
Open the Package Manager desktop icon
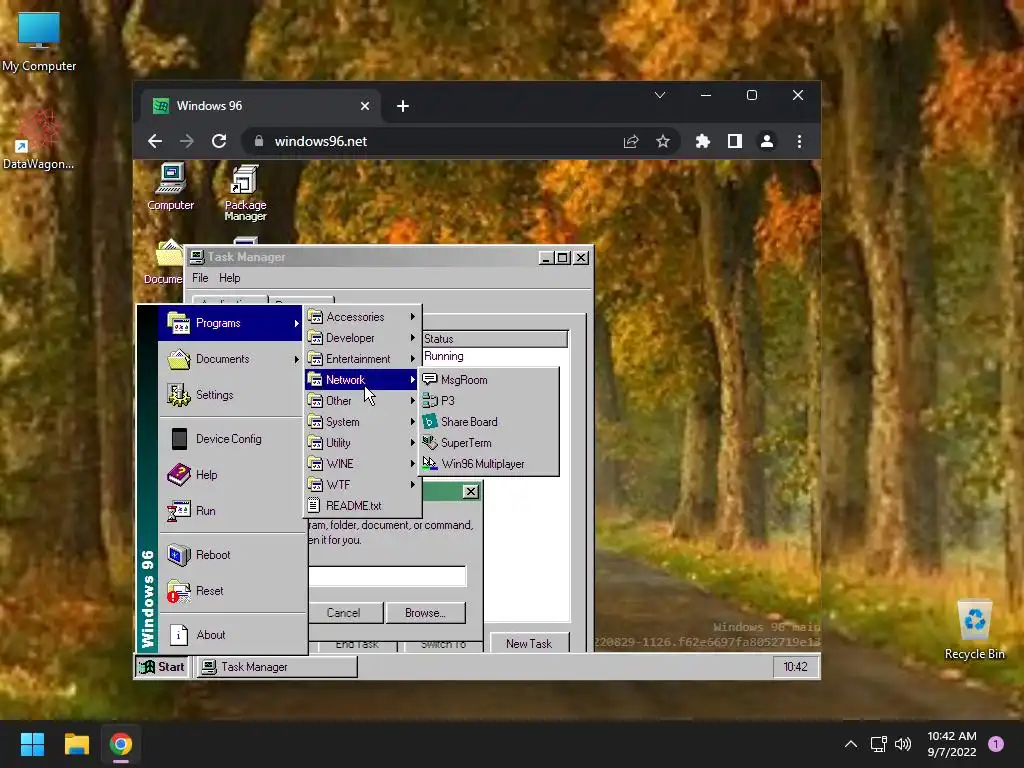[x=245, y=193]
